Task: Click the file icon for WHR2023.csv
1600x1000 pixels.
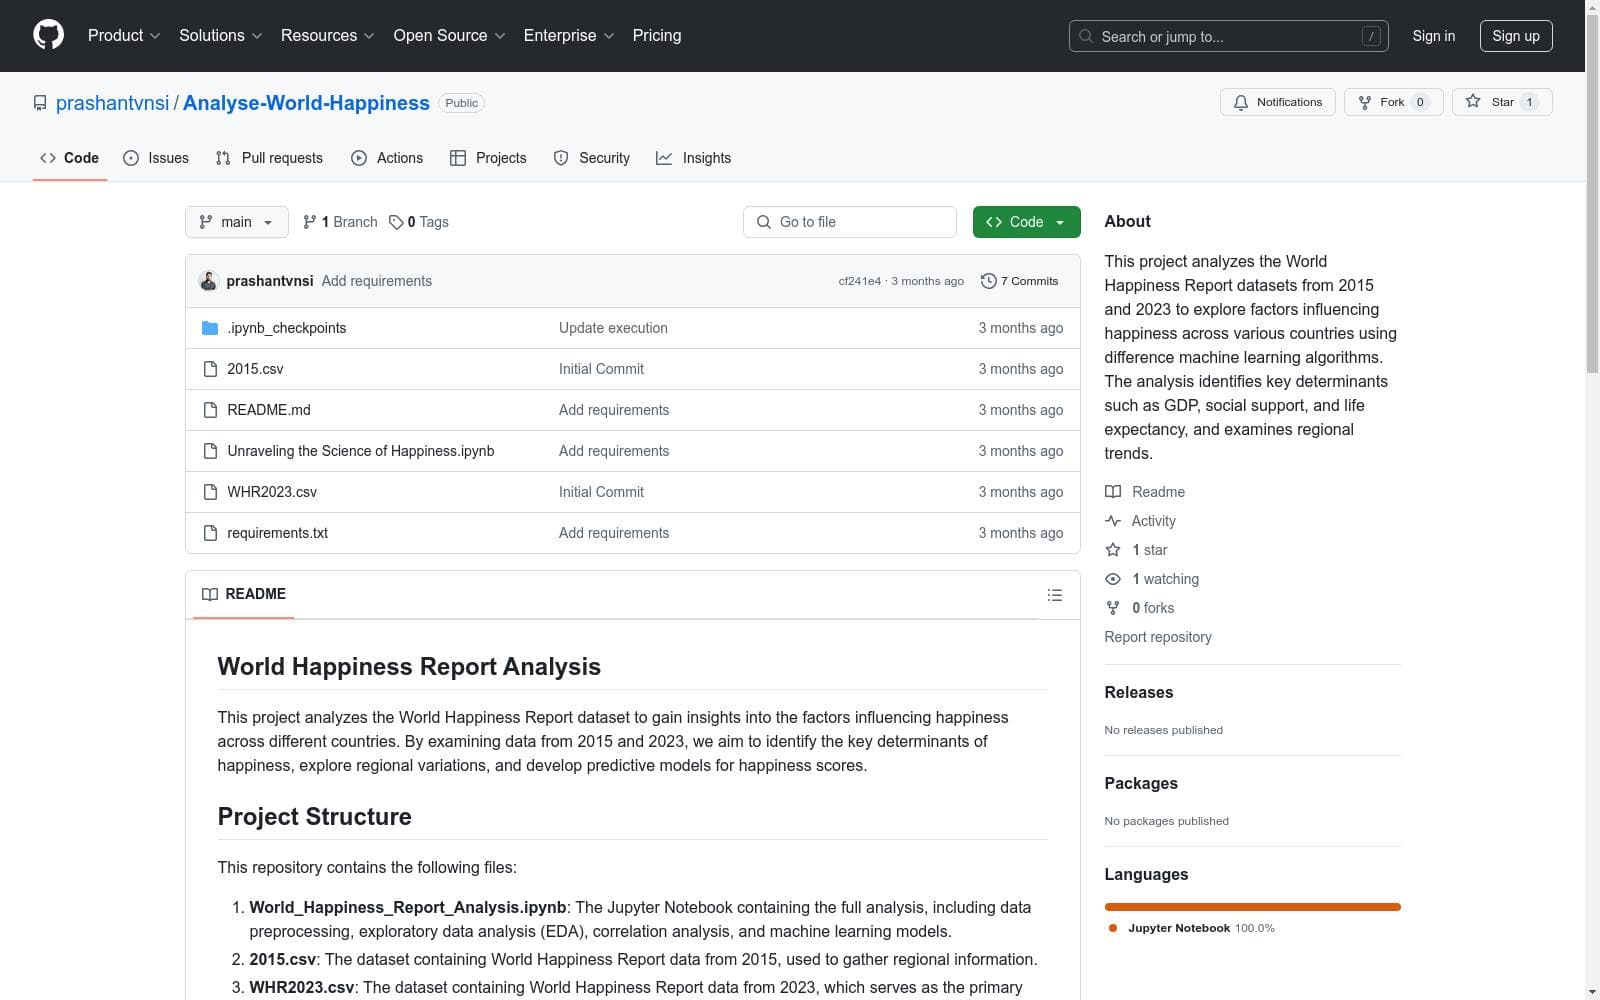Action: pyautogui.click(x=210, y=492)
